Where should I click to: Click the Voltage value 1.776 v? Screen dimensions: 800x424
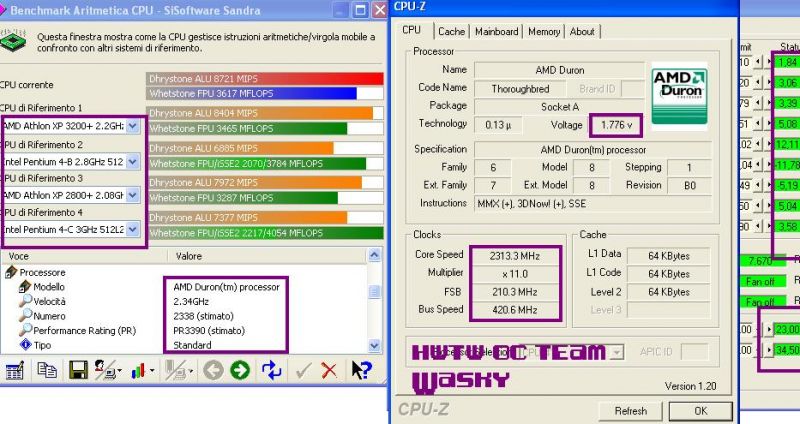(x=616, y=125)
